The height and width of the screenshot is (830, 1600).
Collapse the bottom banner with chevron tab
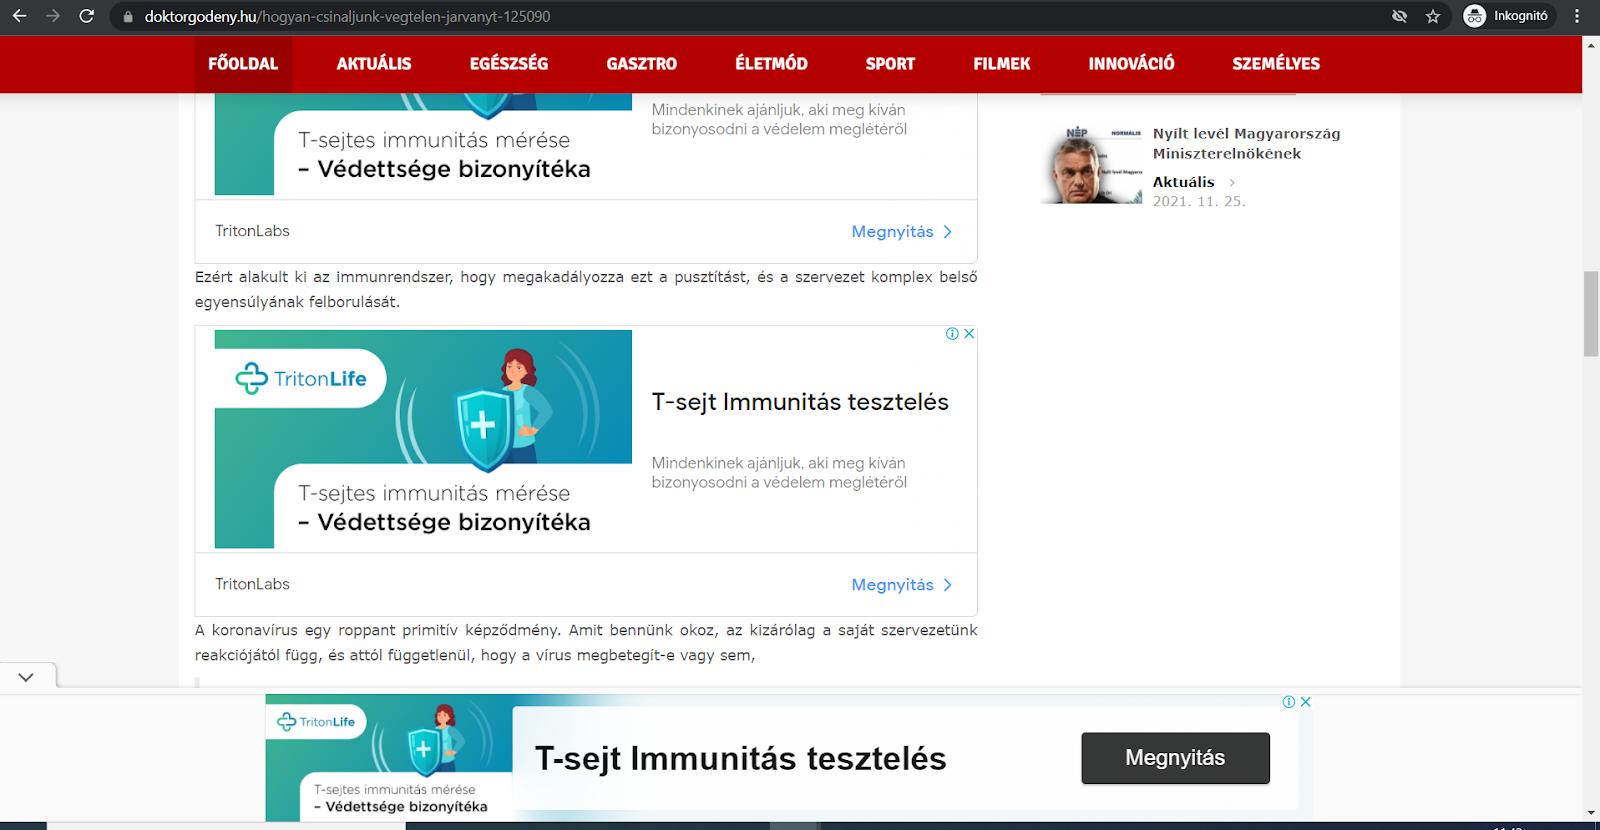(x=27, y=677)
